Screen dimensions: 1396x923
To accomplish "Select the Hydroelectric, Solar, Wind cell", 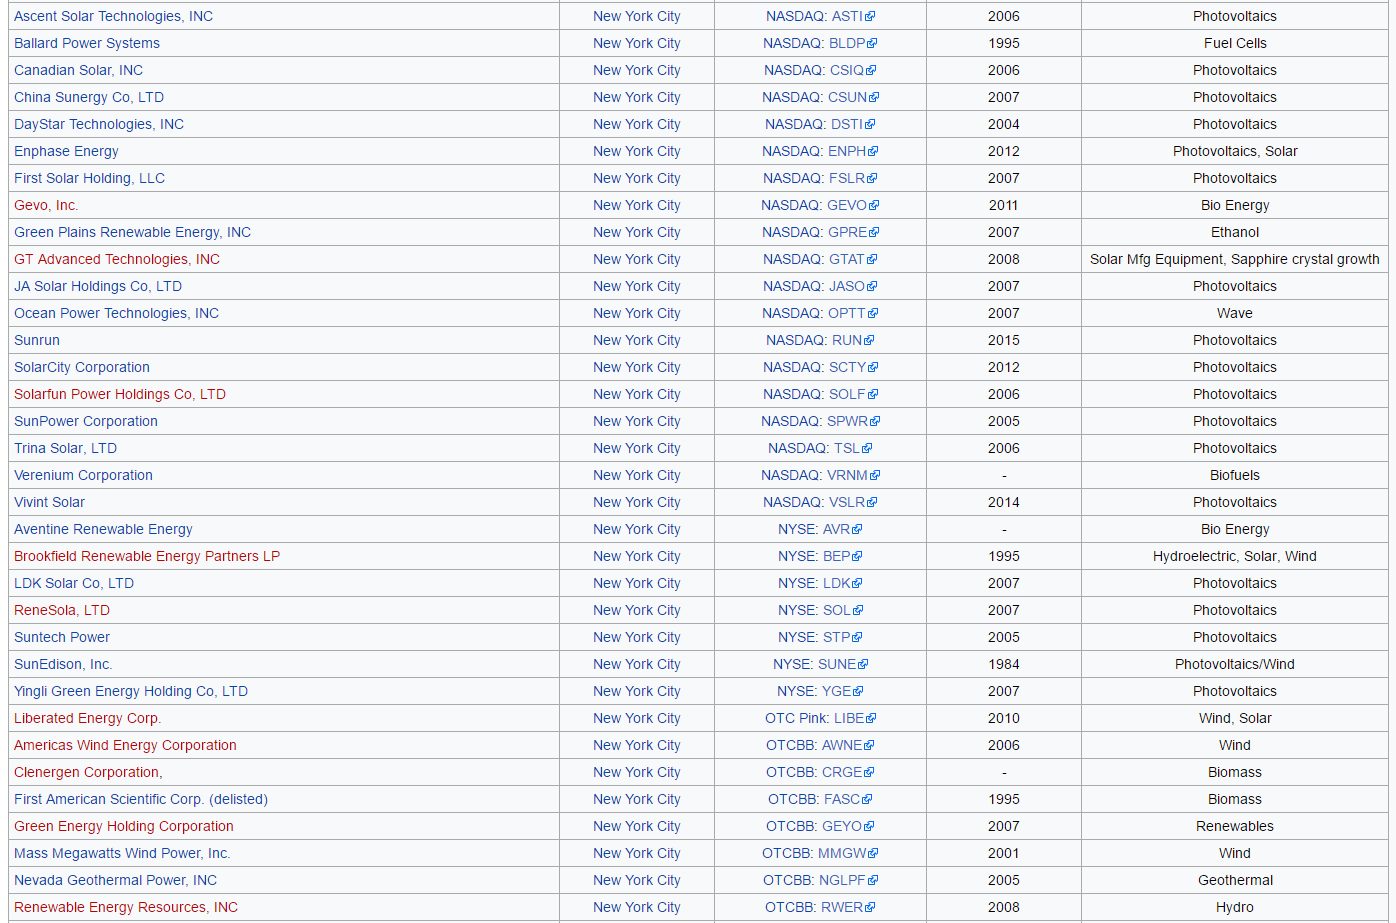I will (1235, 556).
